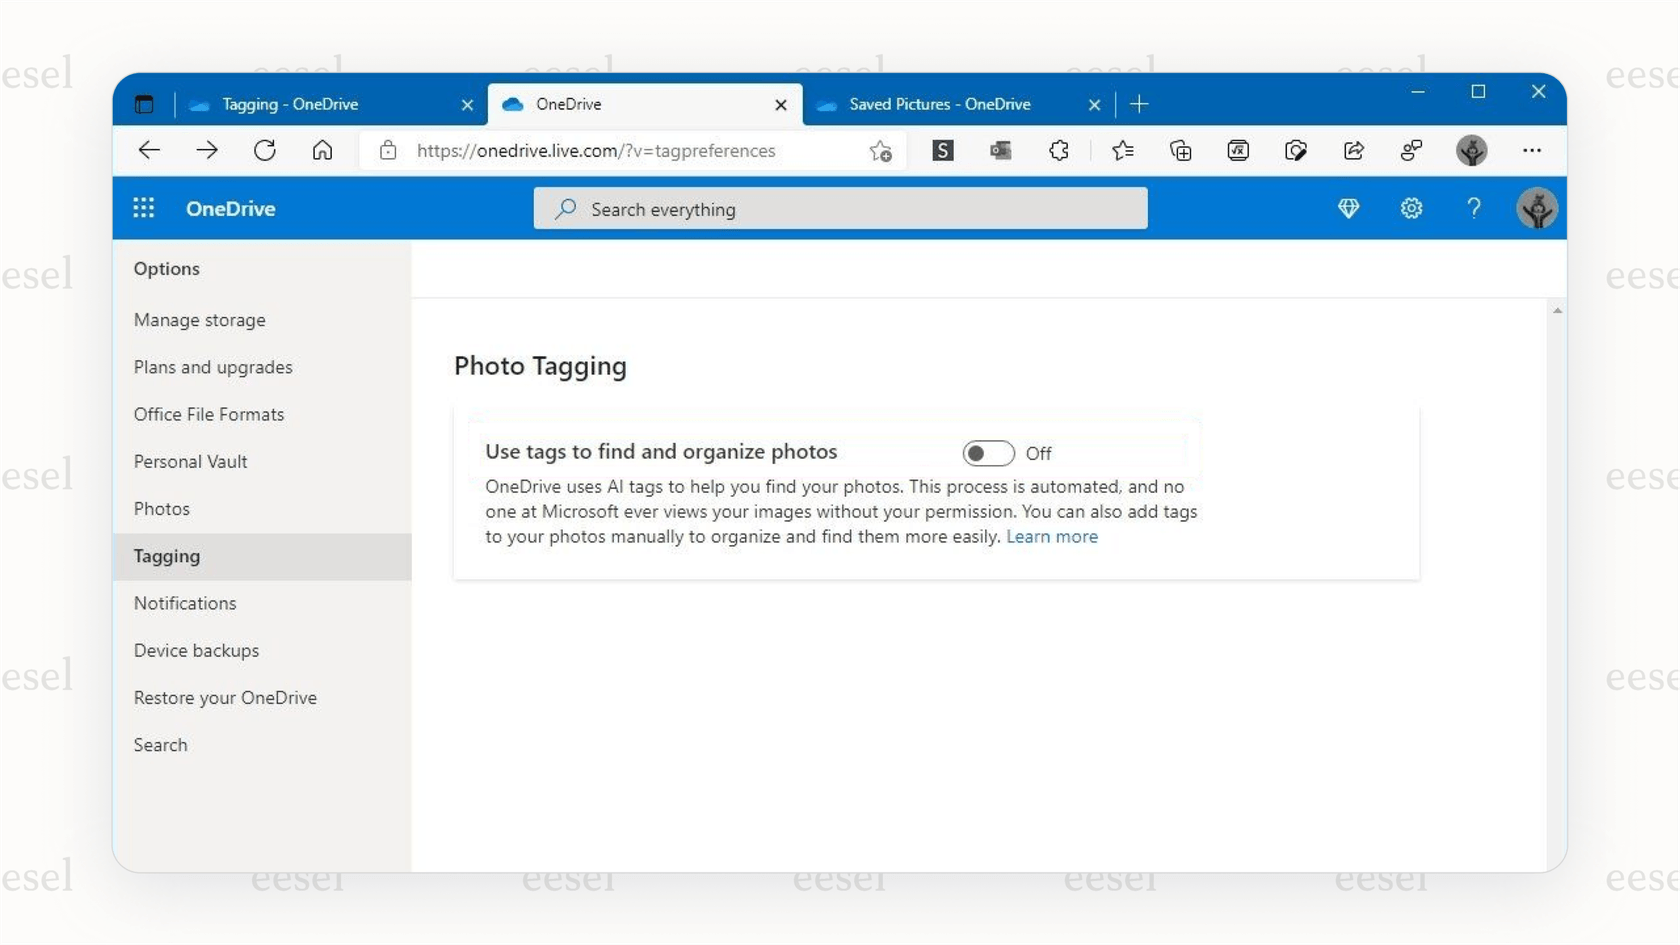Expand the browser tab actions menu
The image size is (1680, 945).
(x=145, y=103)
